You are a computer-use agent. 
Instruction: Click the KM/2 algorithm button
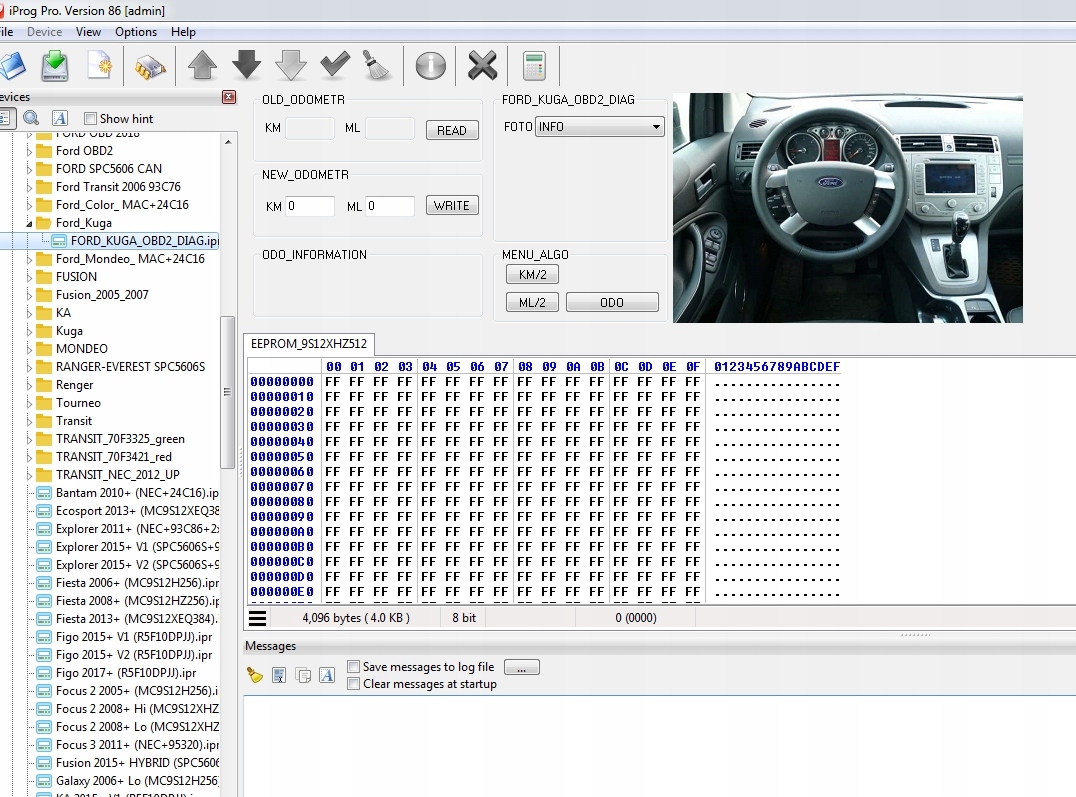532,275
